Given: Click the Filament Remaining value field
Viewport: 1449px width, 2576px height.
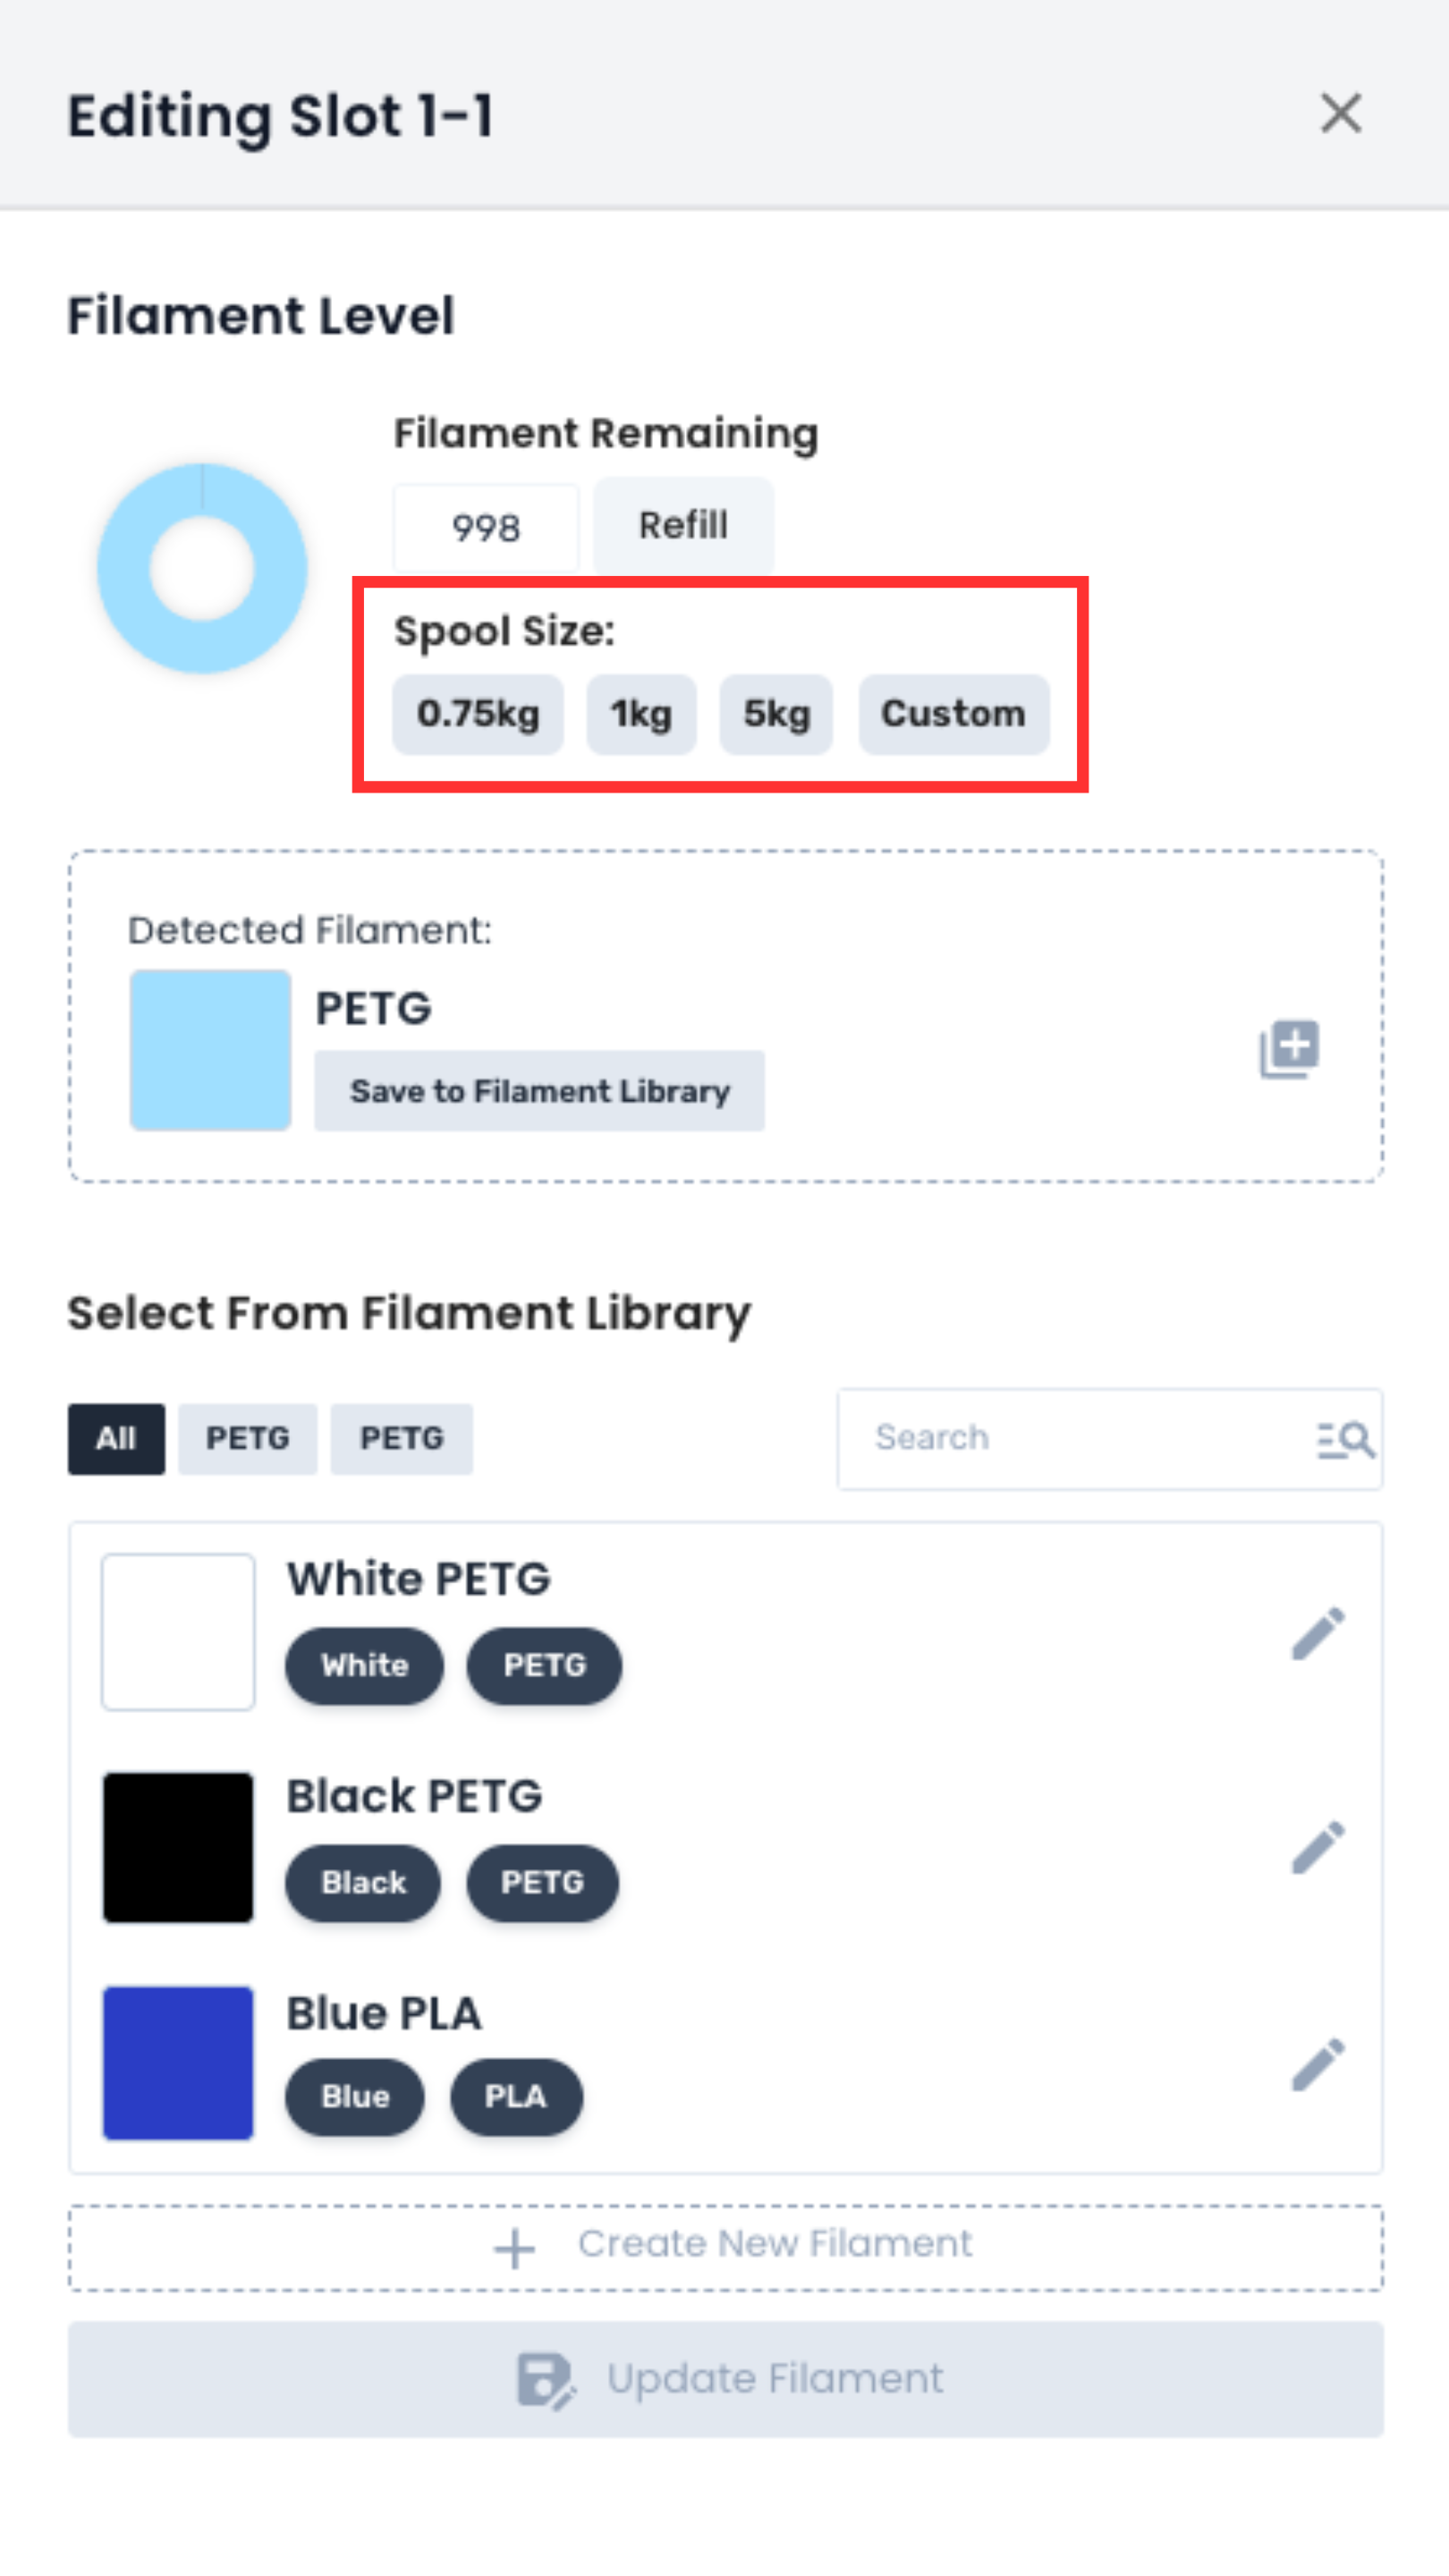Looking at the screenshot, I should (x=486, y=527).
